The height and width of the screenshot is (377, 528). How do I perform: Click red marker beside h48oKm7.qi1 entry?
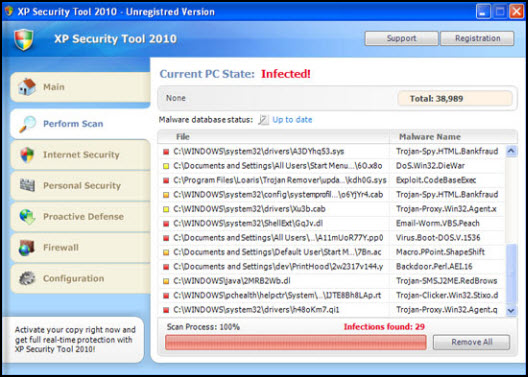pos(166,310)
